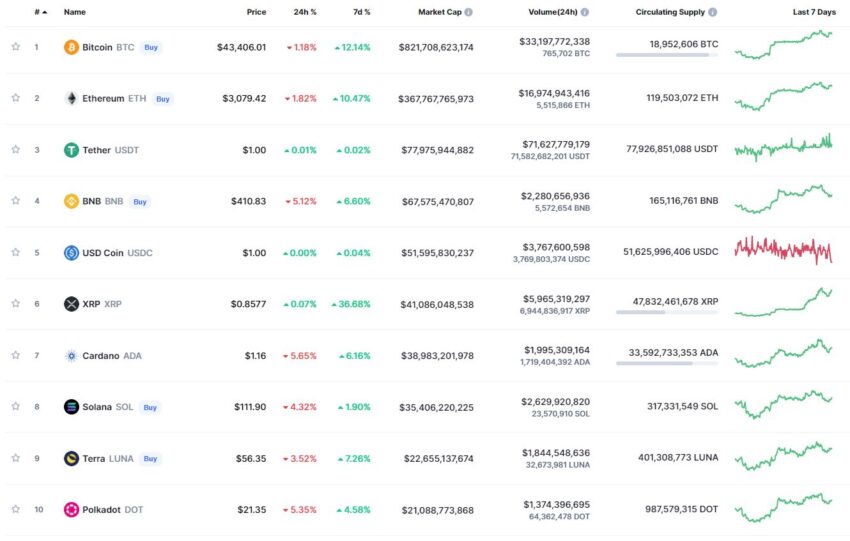Toggle the Tether watchlist star
Screen dimensions: 850x541
point(16,149)
